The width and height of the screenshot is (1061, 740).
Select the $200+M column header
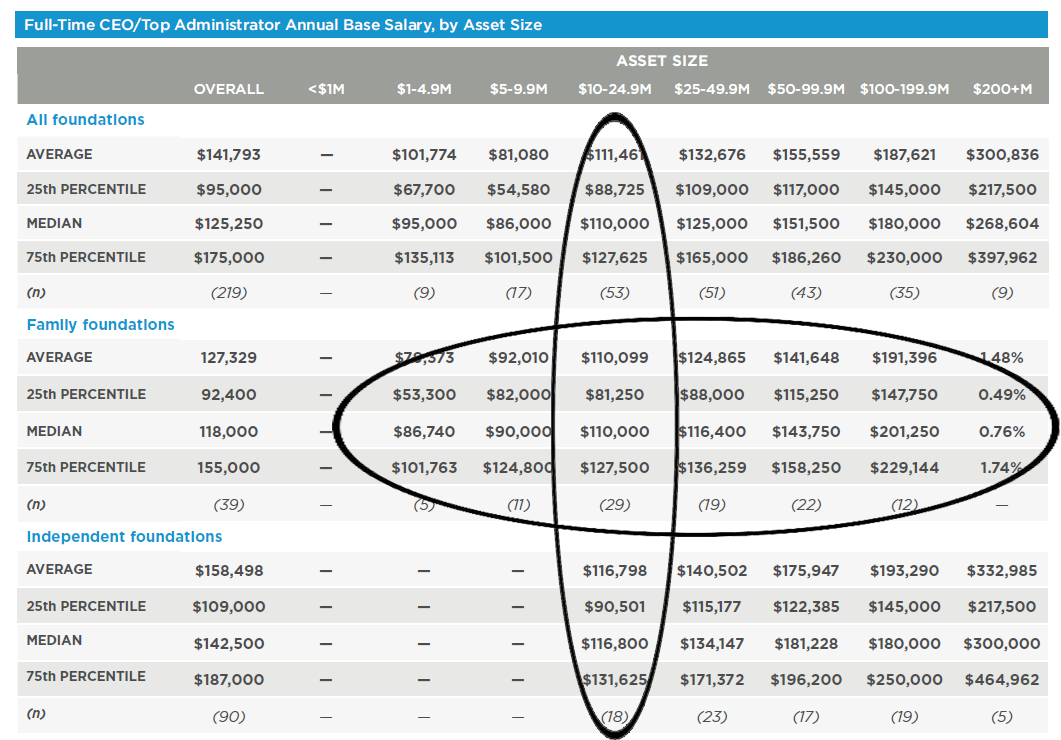[1003, 89]
